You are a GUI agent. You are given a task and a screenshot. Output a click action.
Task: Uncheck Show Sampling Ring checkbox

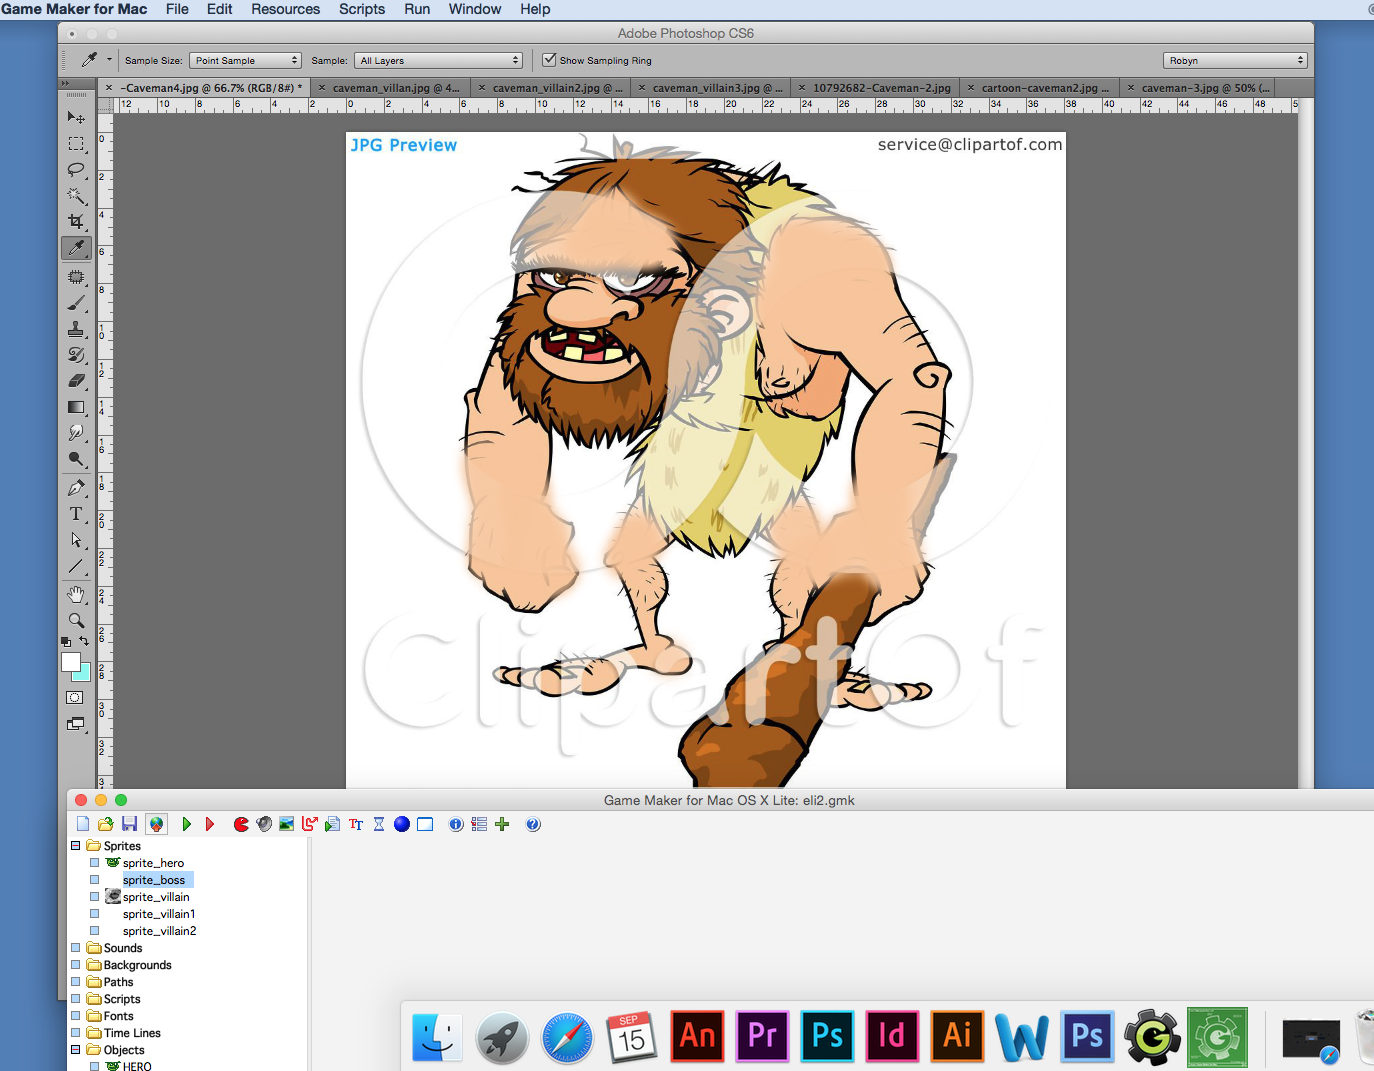(549, 60)
